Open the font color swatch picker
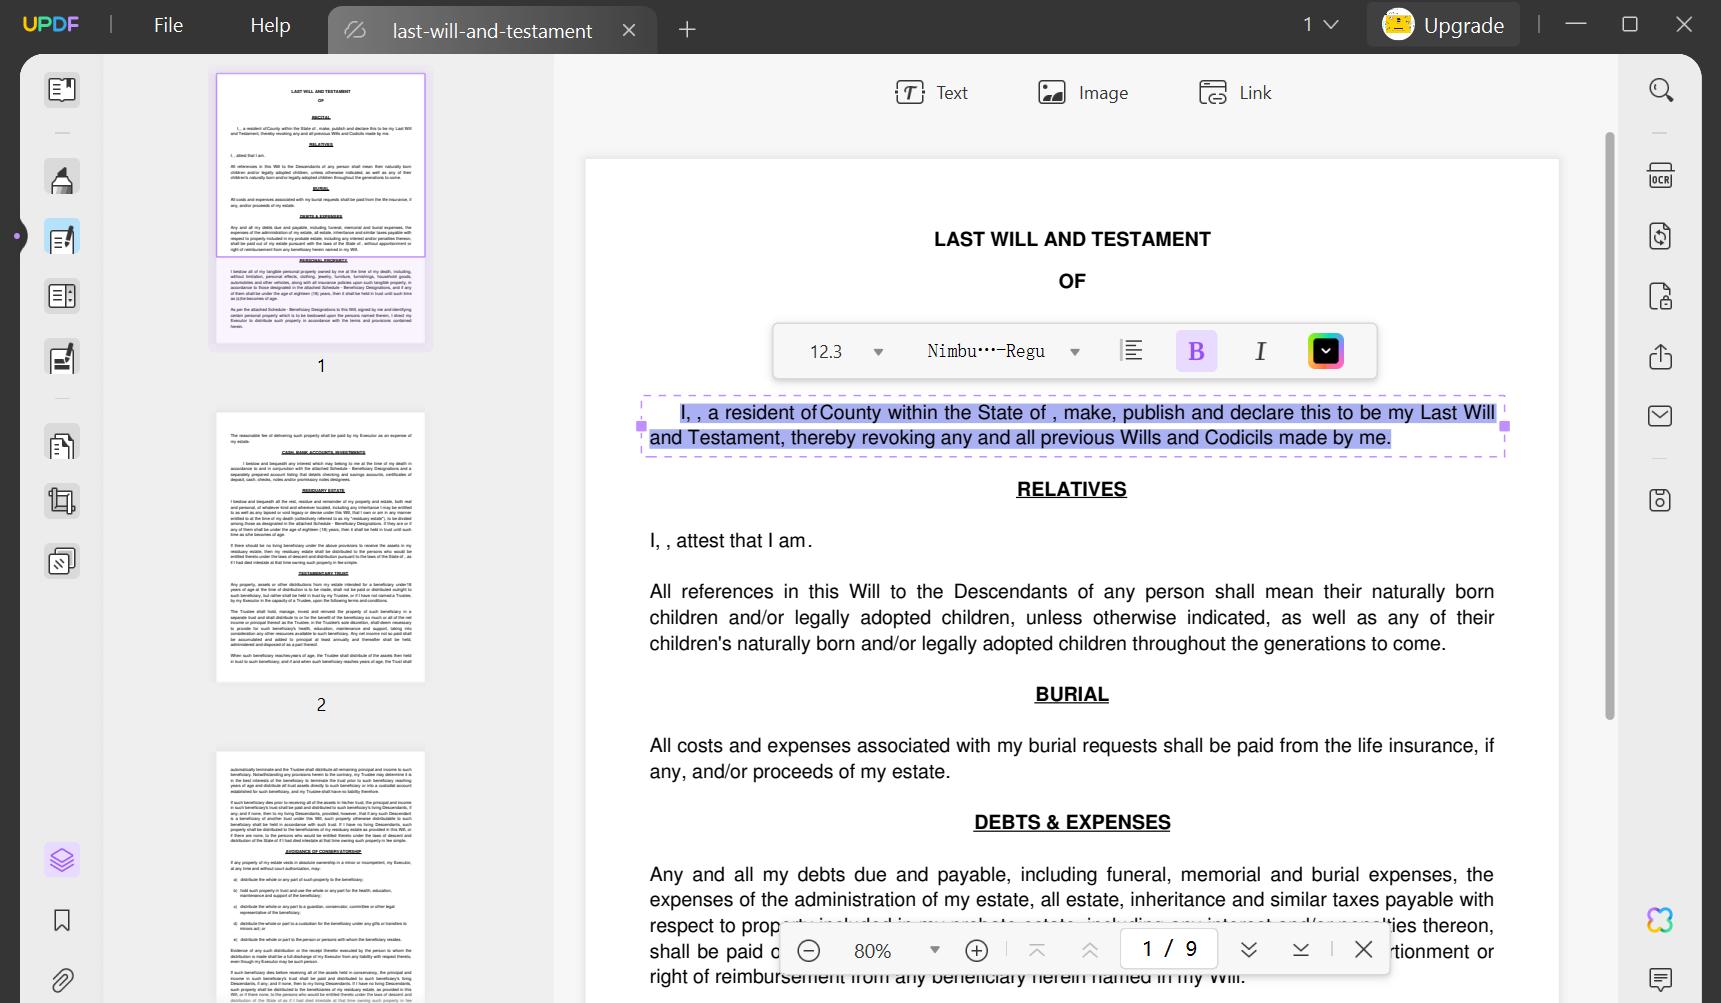The width and height of the screenshot is (1721, 1003). click(1325, 351)
